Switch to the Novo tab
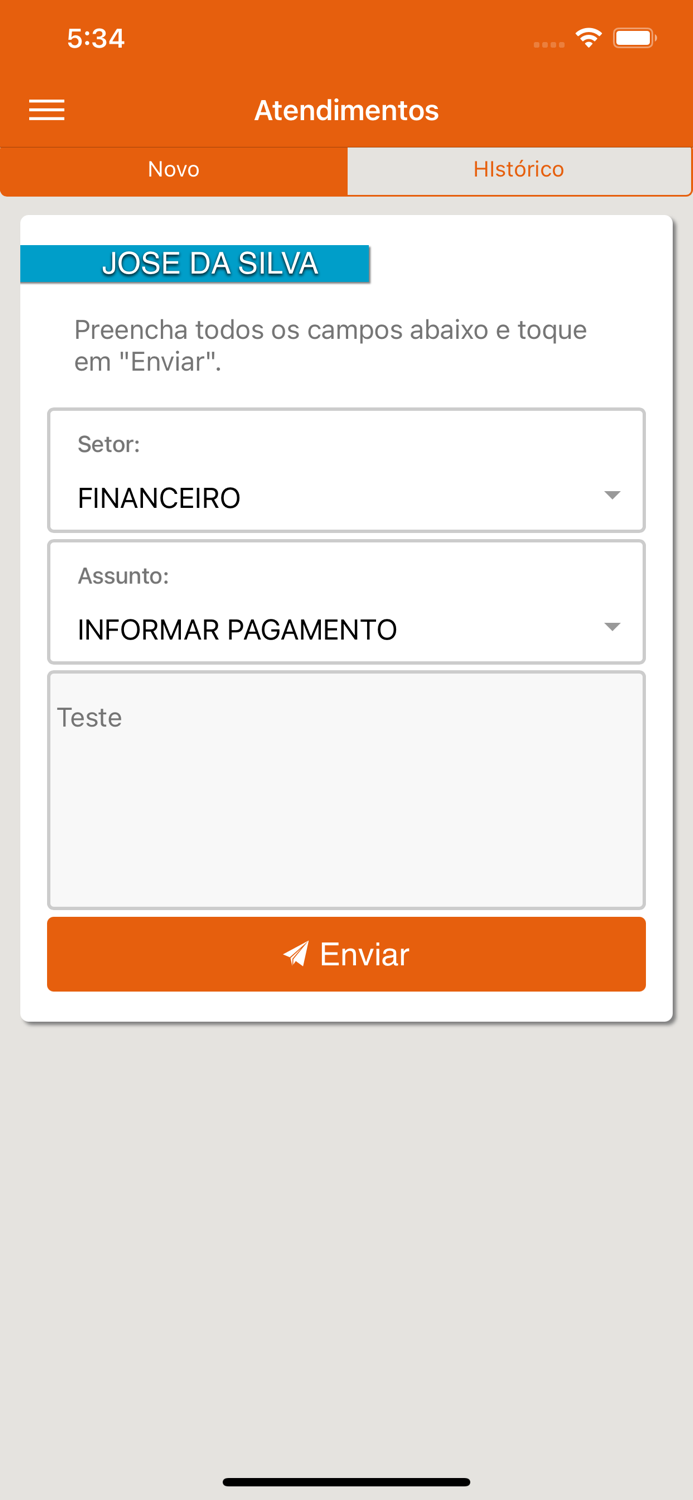The image size is (693, 1500). point(173,169)
